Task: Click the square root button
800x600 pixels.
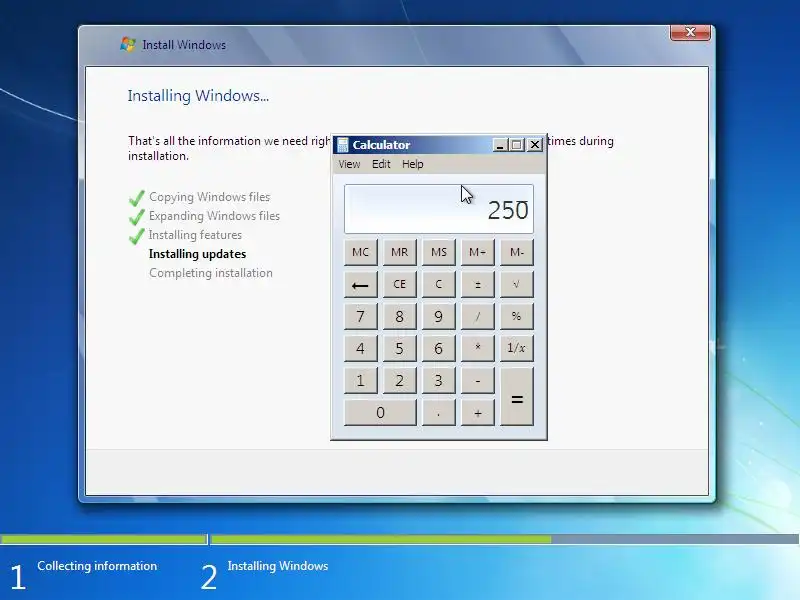Action: point(517,285)
